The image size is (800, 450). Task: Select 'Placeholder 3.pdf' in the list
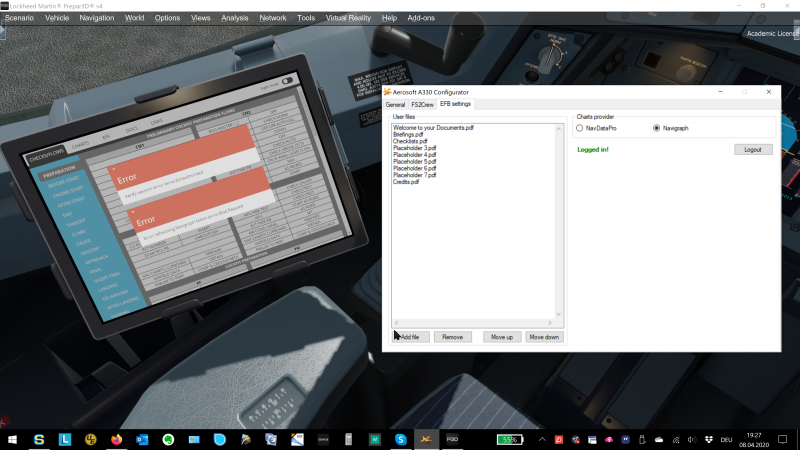(x=415, y=148)
